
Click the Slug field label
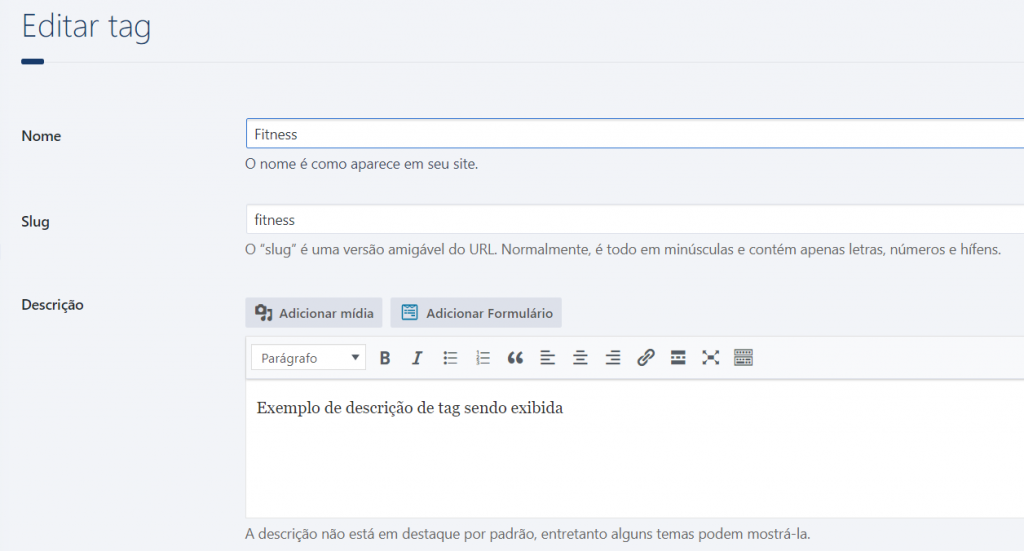point(35,221)
